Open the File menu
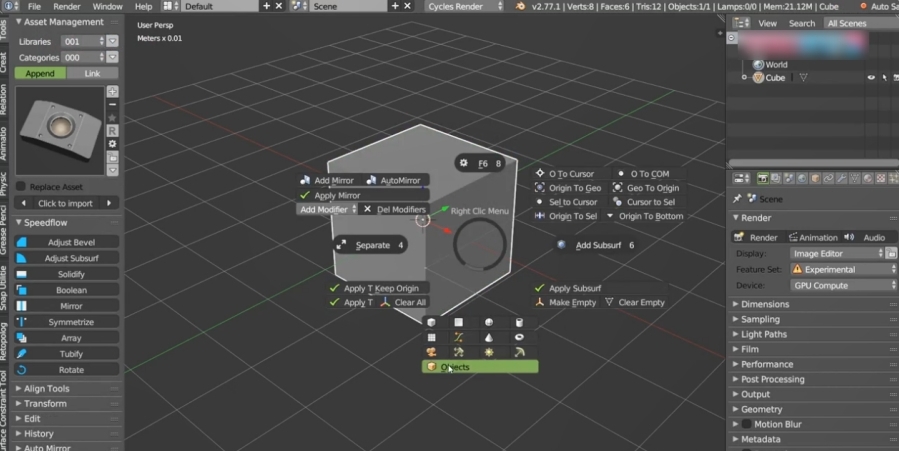Screen dimensions: 899x451 click(x=34, y=6)
